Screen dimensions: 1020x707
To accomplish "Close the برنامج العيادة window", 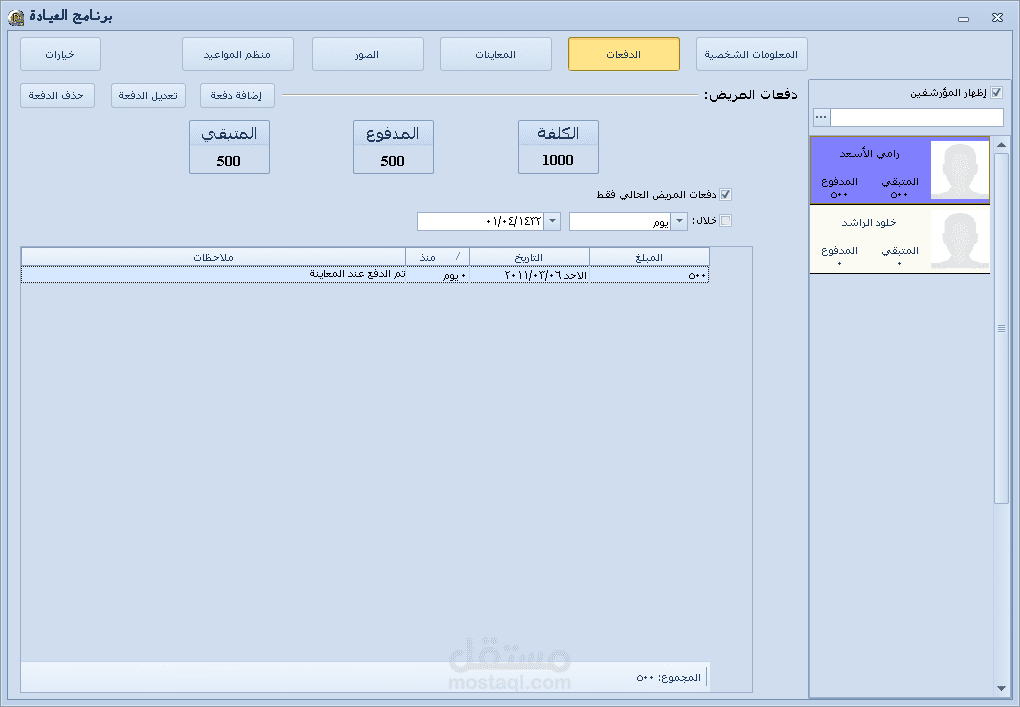I will tap(997, 18).
